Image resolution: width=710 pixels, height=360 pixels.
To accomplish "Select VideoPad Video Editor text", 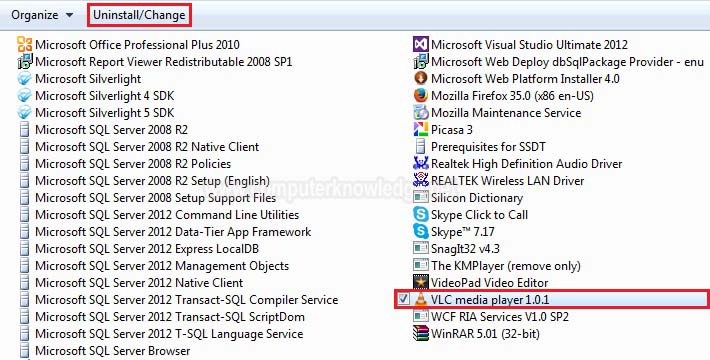I will (489, 283).
